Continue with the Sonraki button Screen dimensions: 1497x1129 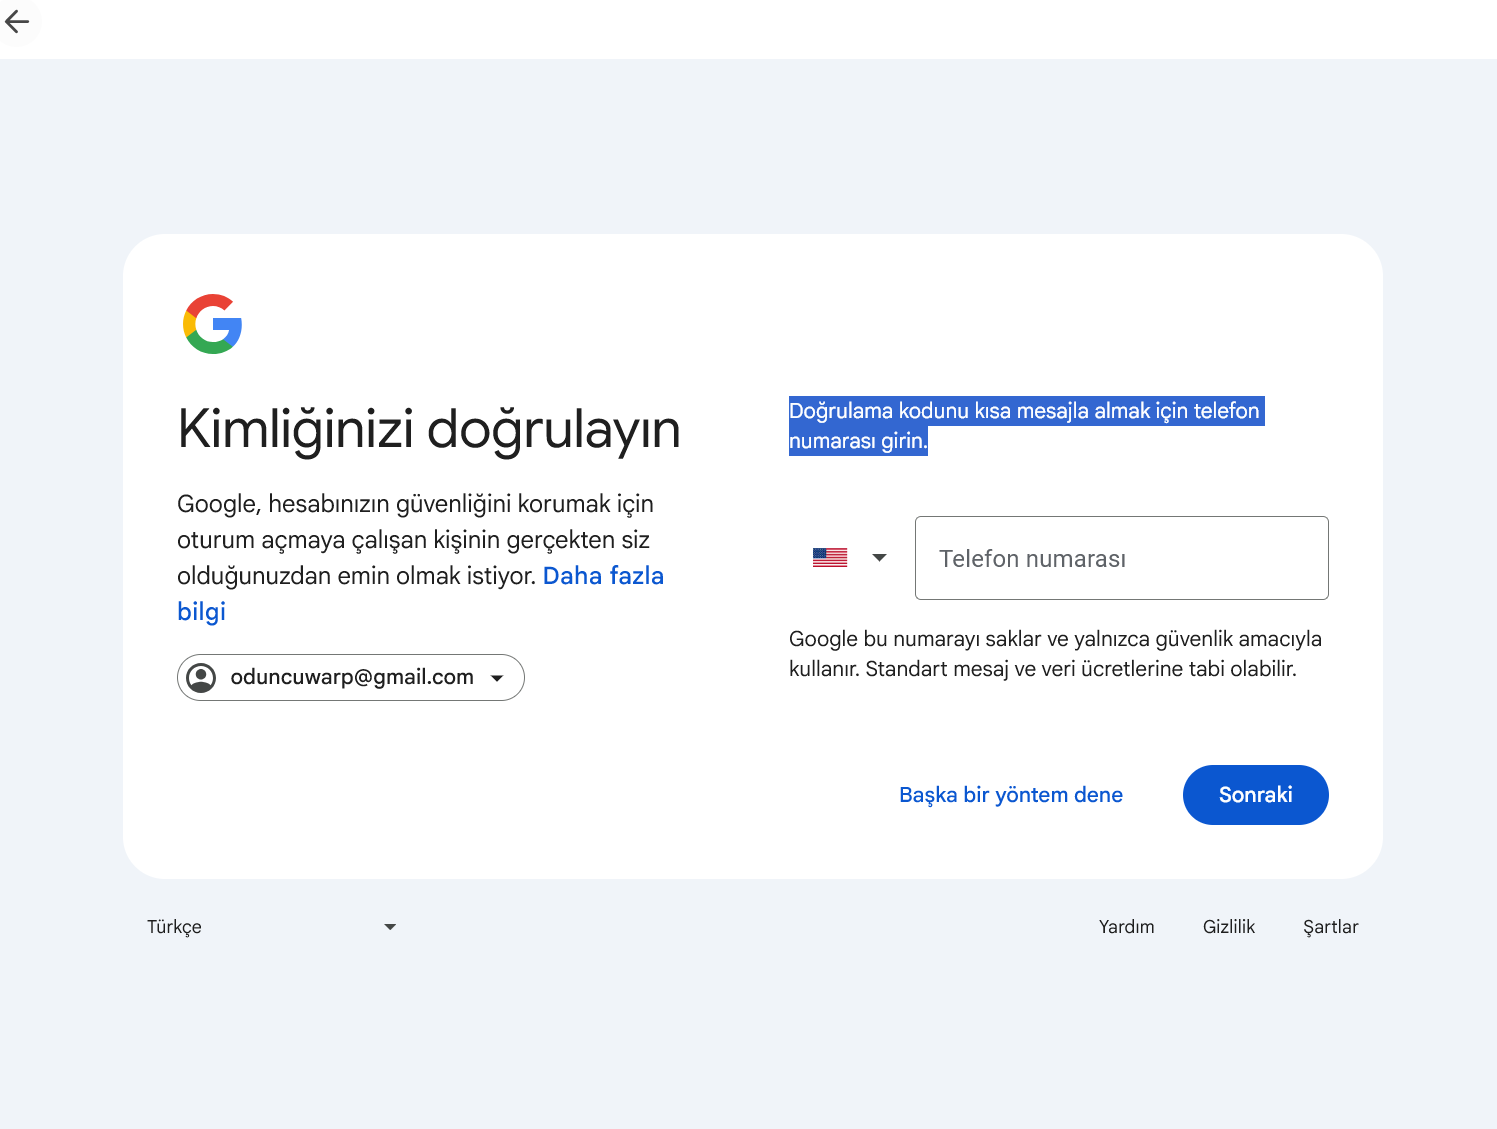click(x=1256, y=795)
